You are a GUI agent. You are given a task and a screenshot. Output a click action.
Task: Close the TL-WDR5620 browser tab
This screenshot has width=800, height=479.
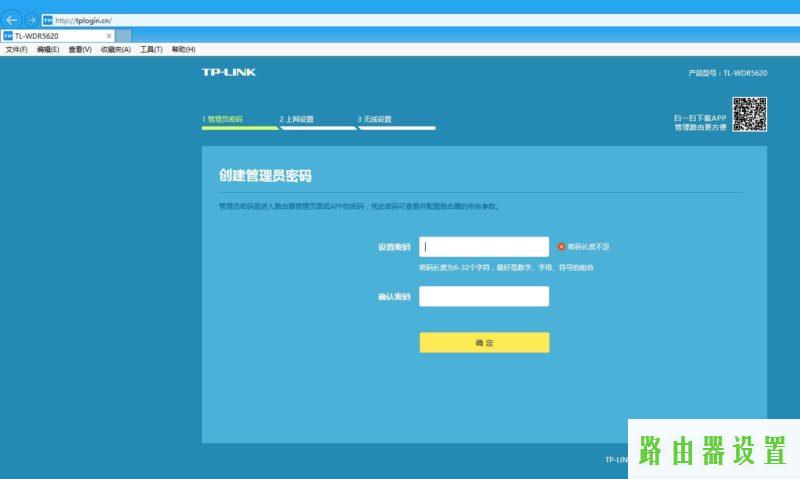[109, 36]
